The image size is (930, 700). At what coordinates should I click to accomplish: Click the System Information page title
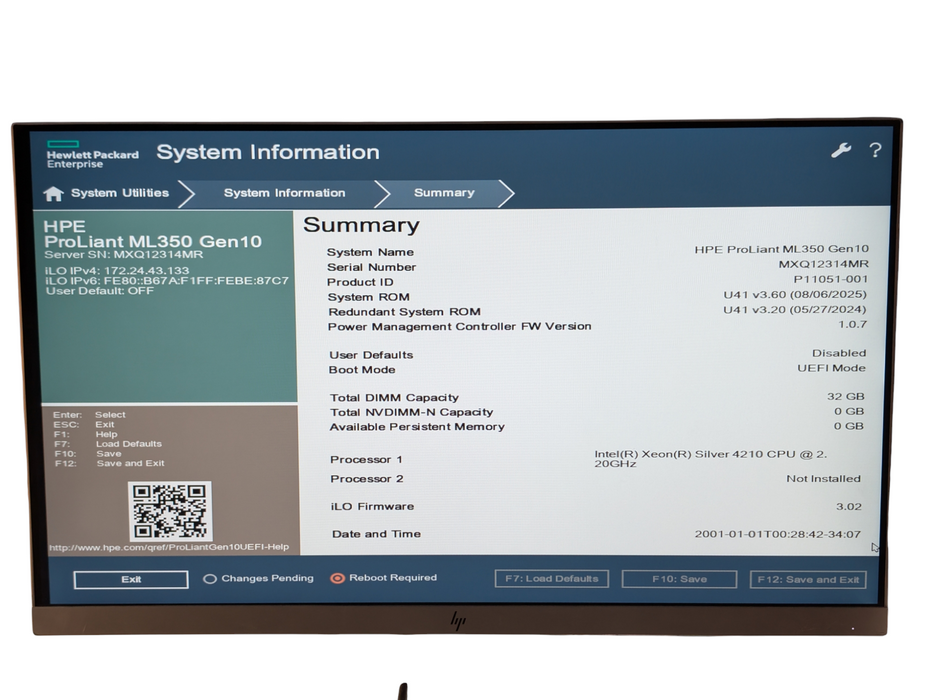[x=267, y=152]
